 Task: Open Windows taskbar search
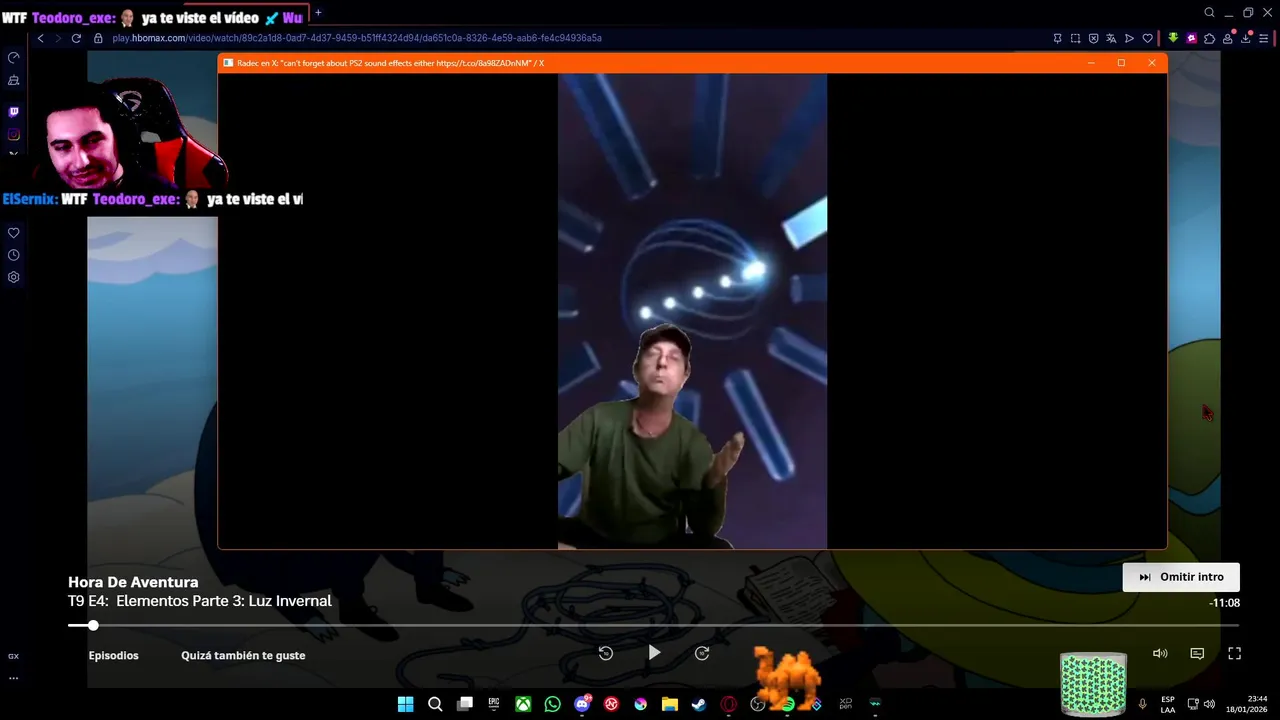(435, 704)
